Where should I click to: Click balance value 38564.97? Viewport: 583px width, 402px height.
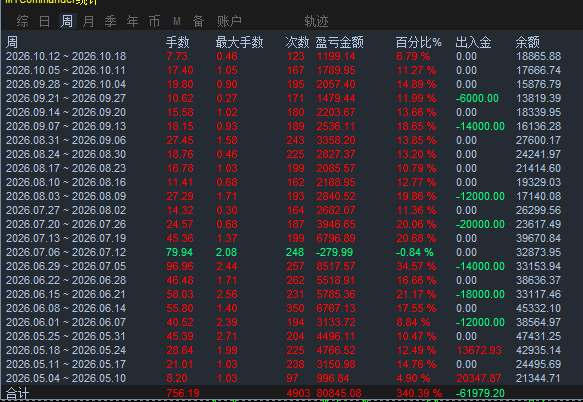[538, 322]
